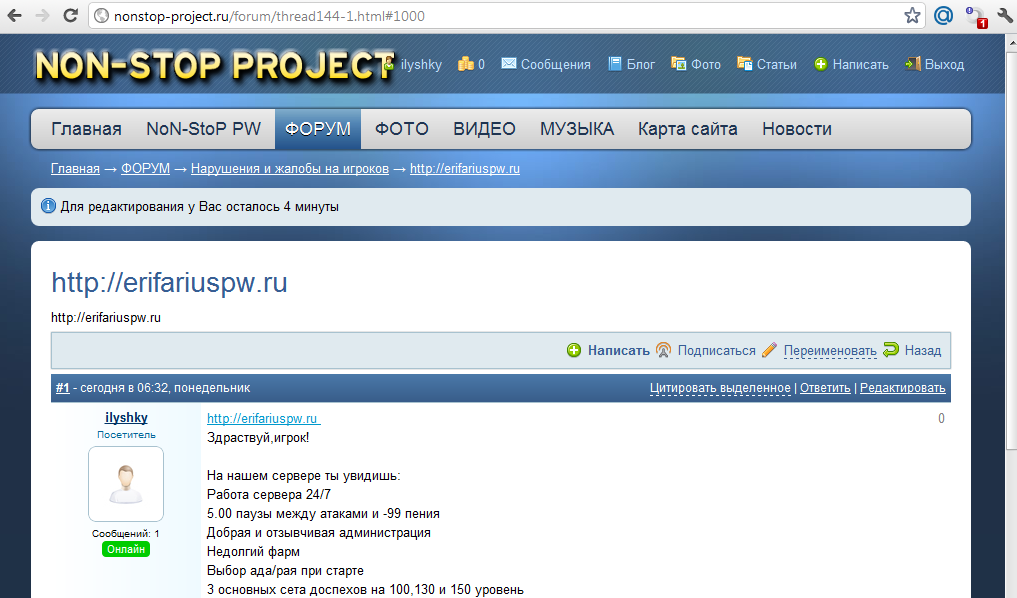Click ФОРУМ breadcrumb link
The height and width of the screenshot is (598, 1017).
tap(145, 169)
